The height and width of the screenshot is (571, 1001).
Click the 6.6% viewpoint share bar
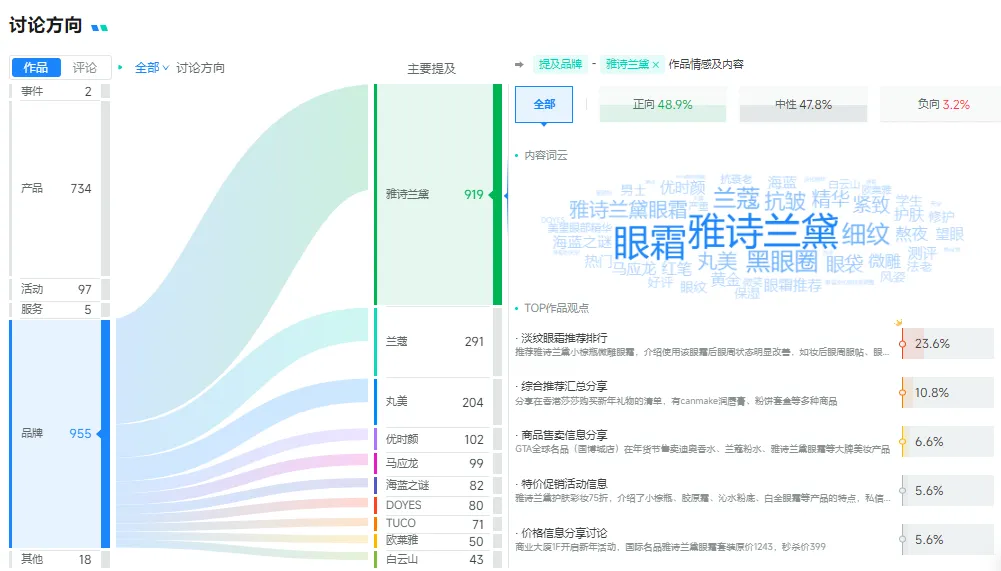coord(947,441)
